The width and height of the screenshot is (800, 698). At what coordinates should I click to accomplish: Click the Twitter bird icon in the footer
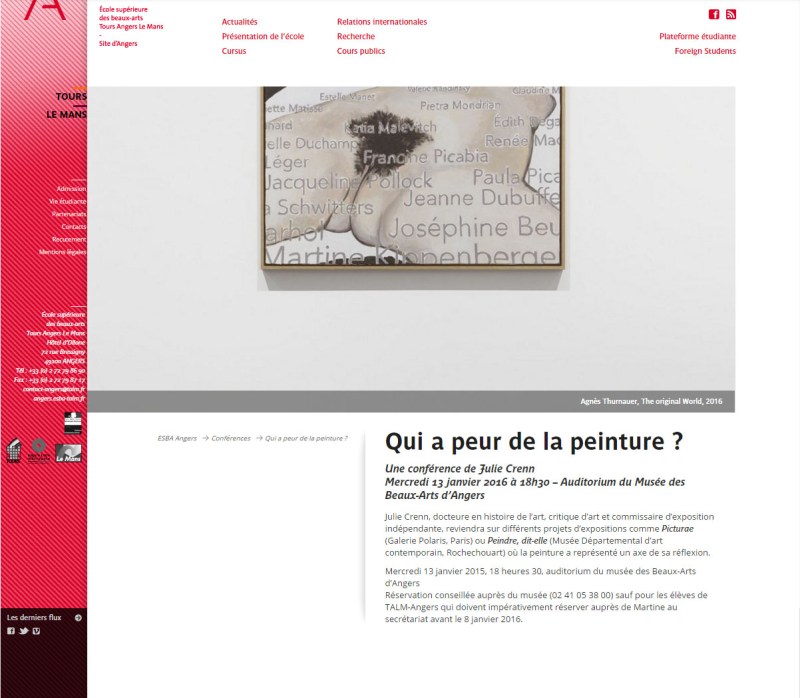point(23,630)
